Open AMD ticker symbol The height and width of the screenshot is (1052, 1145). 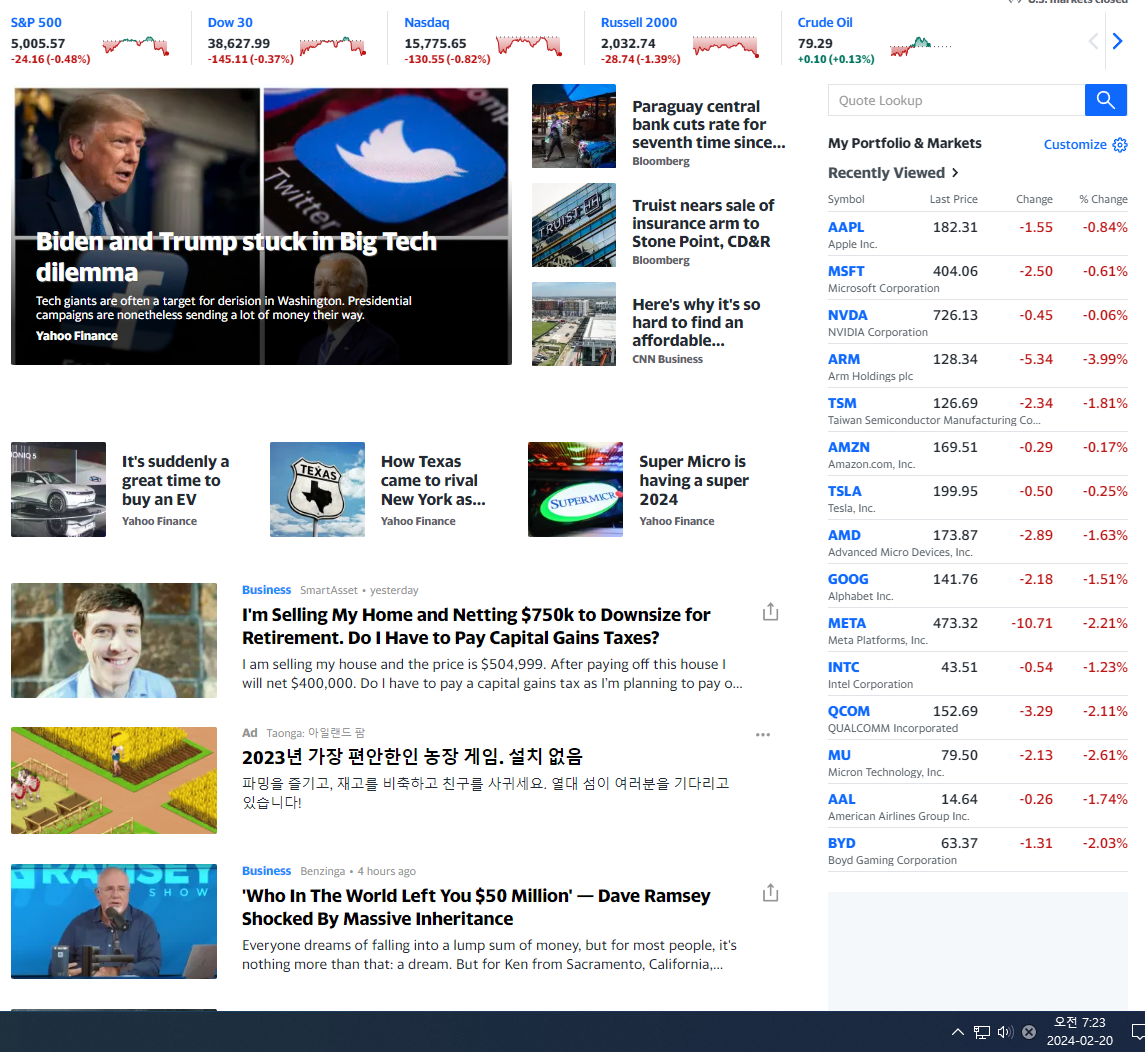(844, 535)
